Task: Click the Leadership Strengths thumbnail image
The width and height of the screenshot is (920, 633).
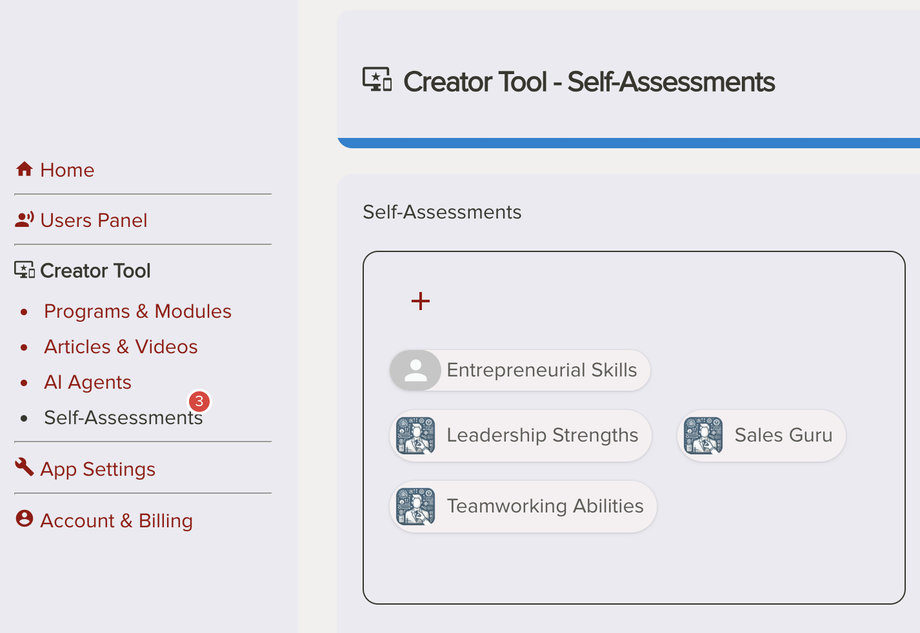Action: pyautogui.click(x=415, y=436)
